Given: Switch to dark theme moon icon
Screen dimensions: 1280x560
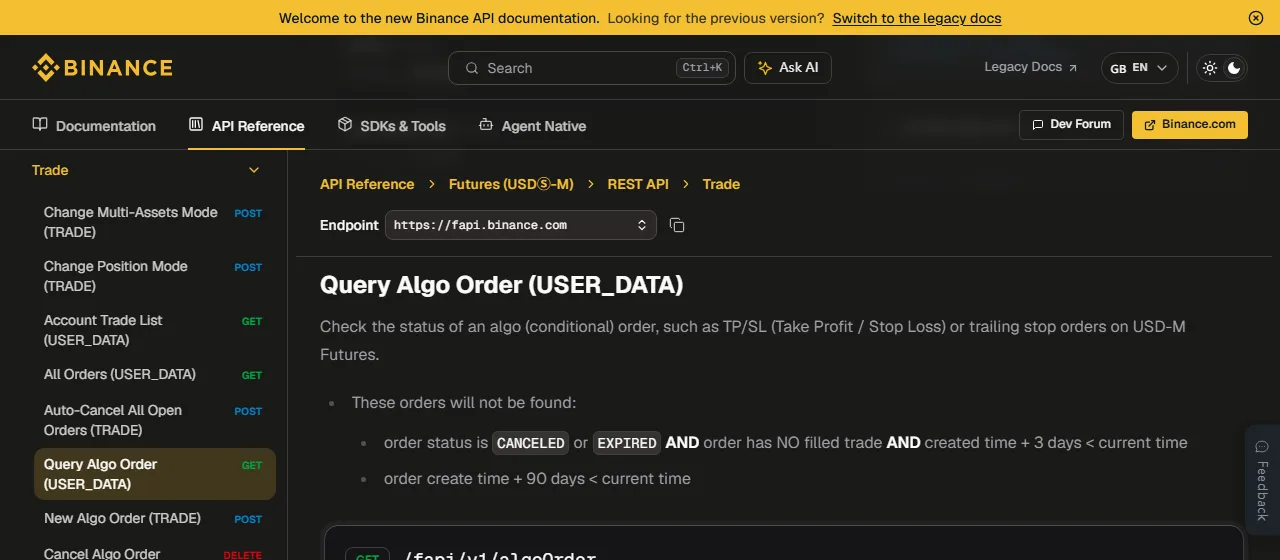Looking at the screenshot, I should pos(1235,68).
